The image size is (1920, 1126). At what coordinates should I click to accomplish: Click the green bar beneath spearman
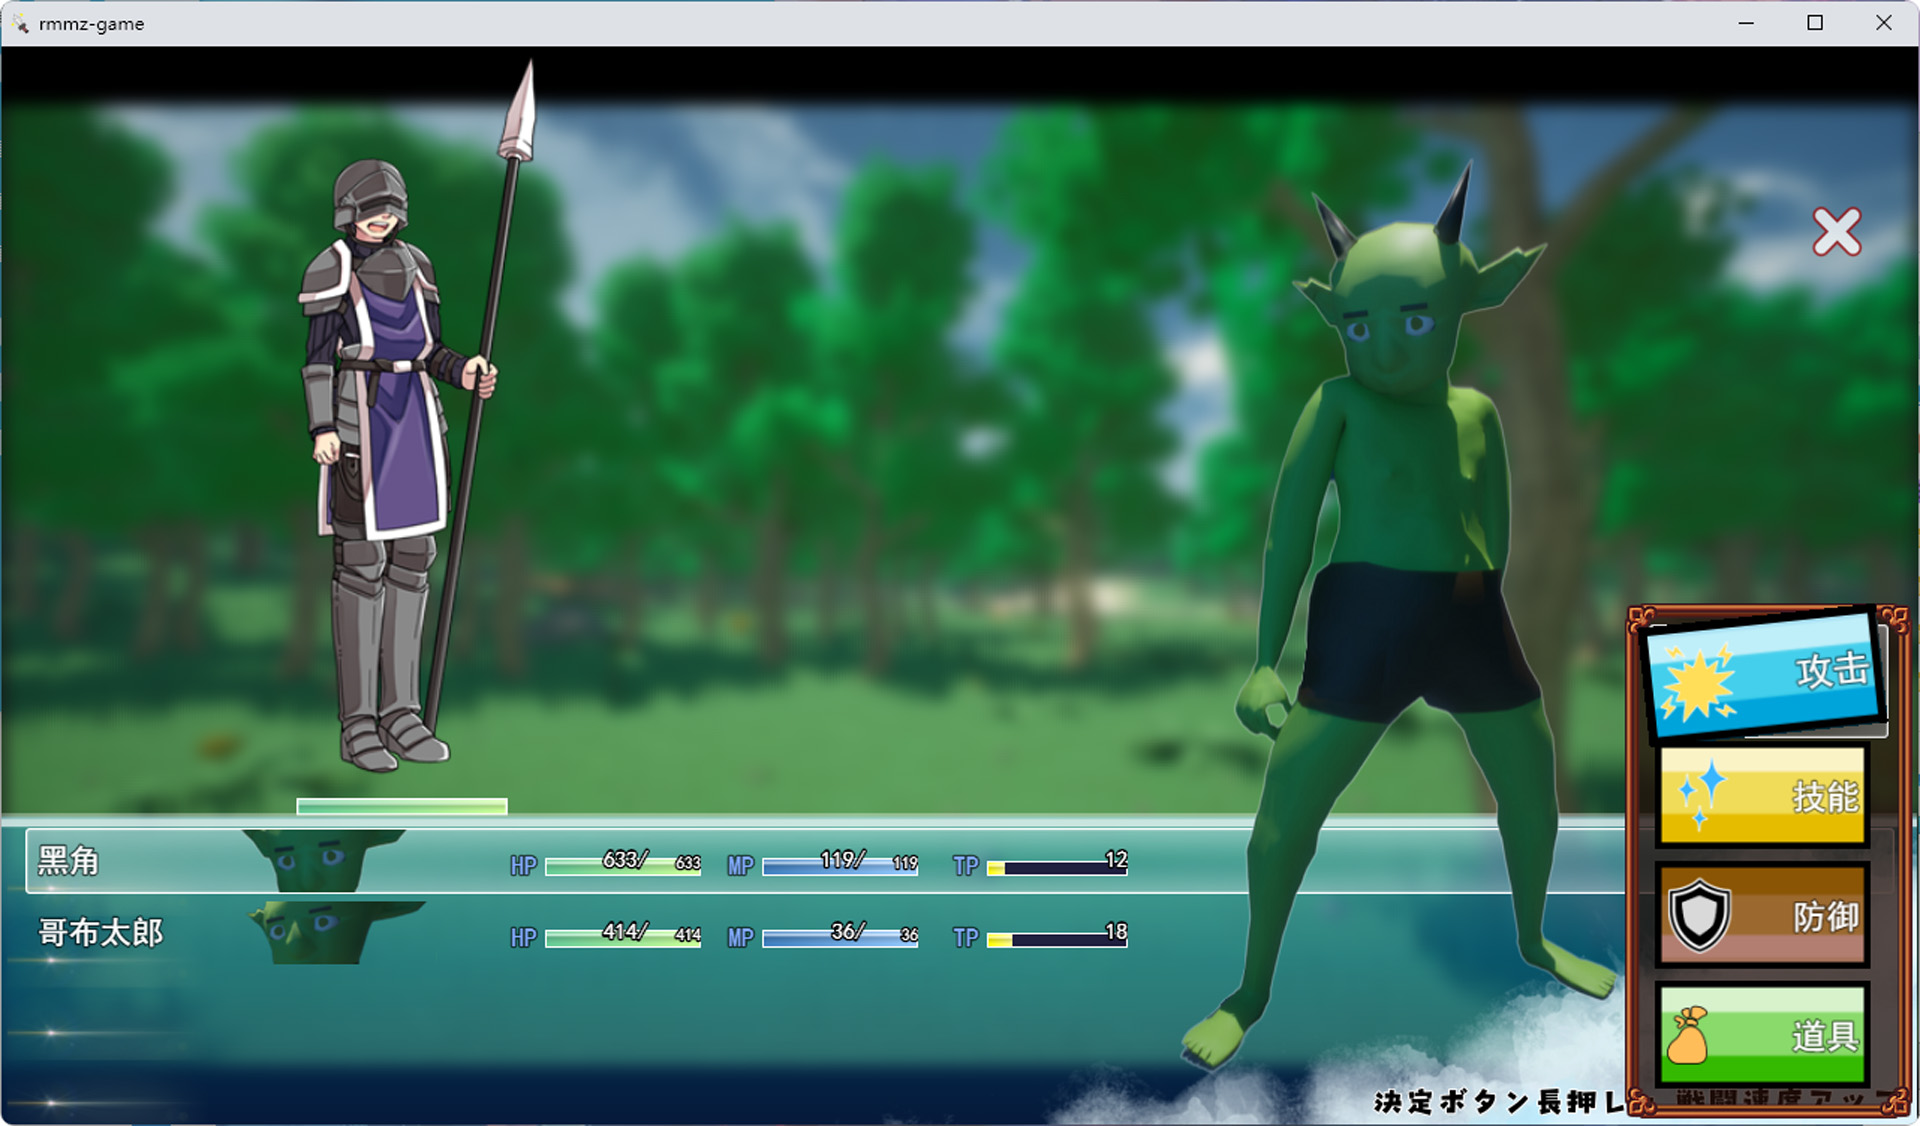(402, 806)
